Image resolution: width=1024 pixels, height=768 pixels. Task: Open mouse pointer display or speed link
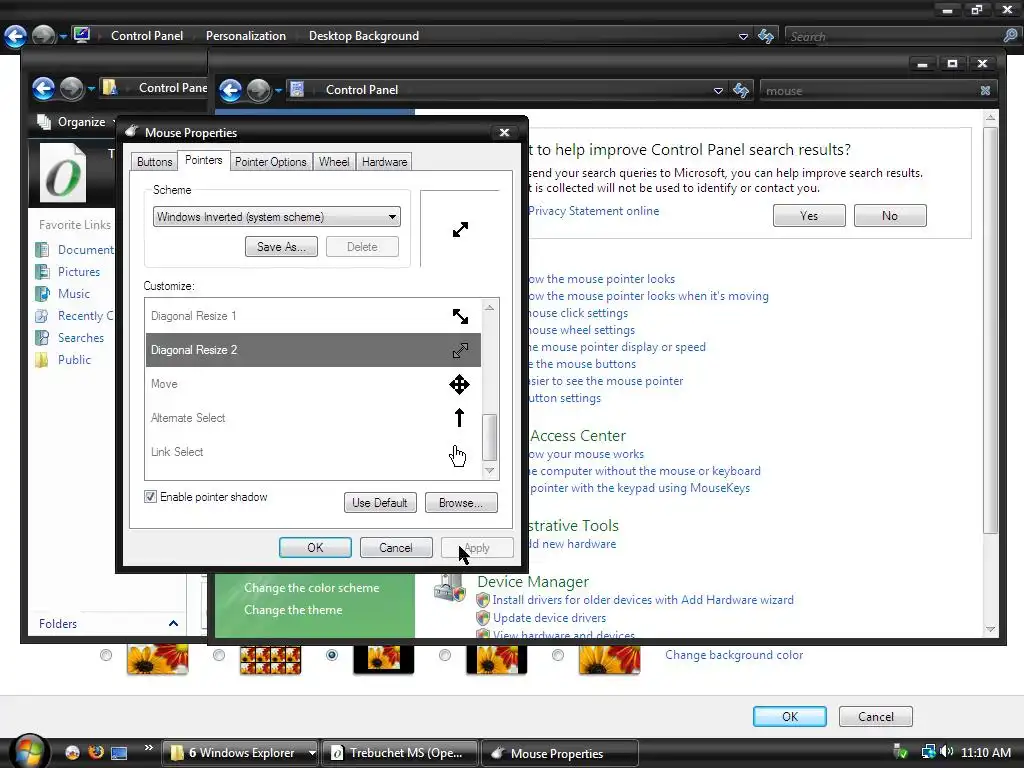pyautogui.click(x=616, y=347)
